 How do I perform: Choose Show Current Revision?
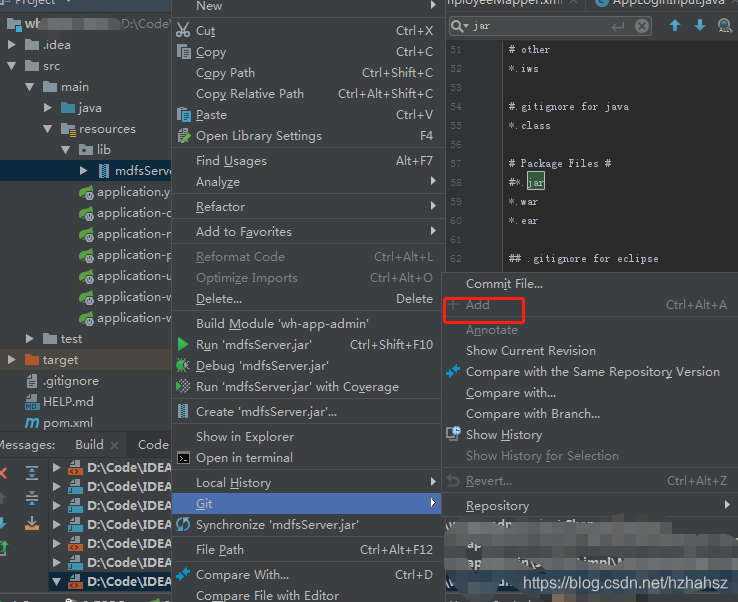click(590, 351)
